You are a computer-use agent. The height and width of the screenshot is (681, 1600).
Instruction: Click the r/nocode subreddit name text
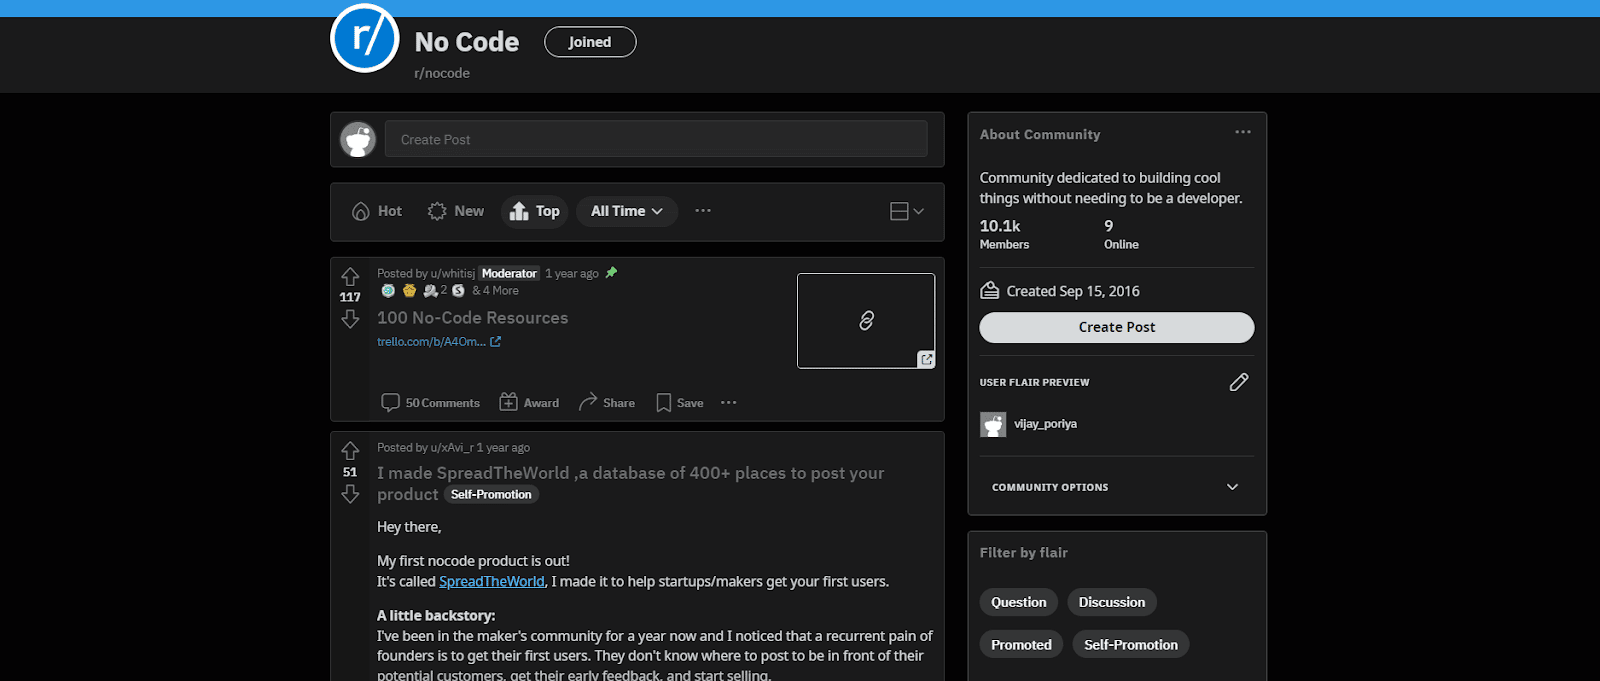[x=442, y=73]
